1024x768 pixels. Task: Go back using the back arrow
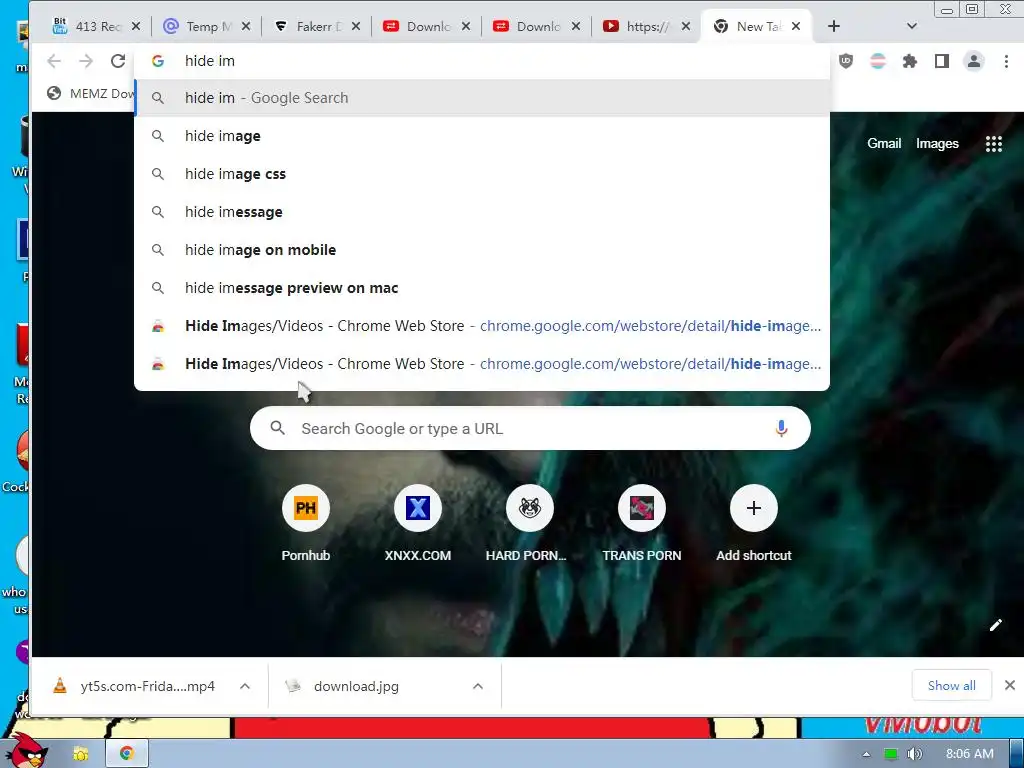[x=54, y=61]
